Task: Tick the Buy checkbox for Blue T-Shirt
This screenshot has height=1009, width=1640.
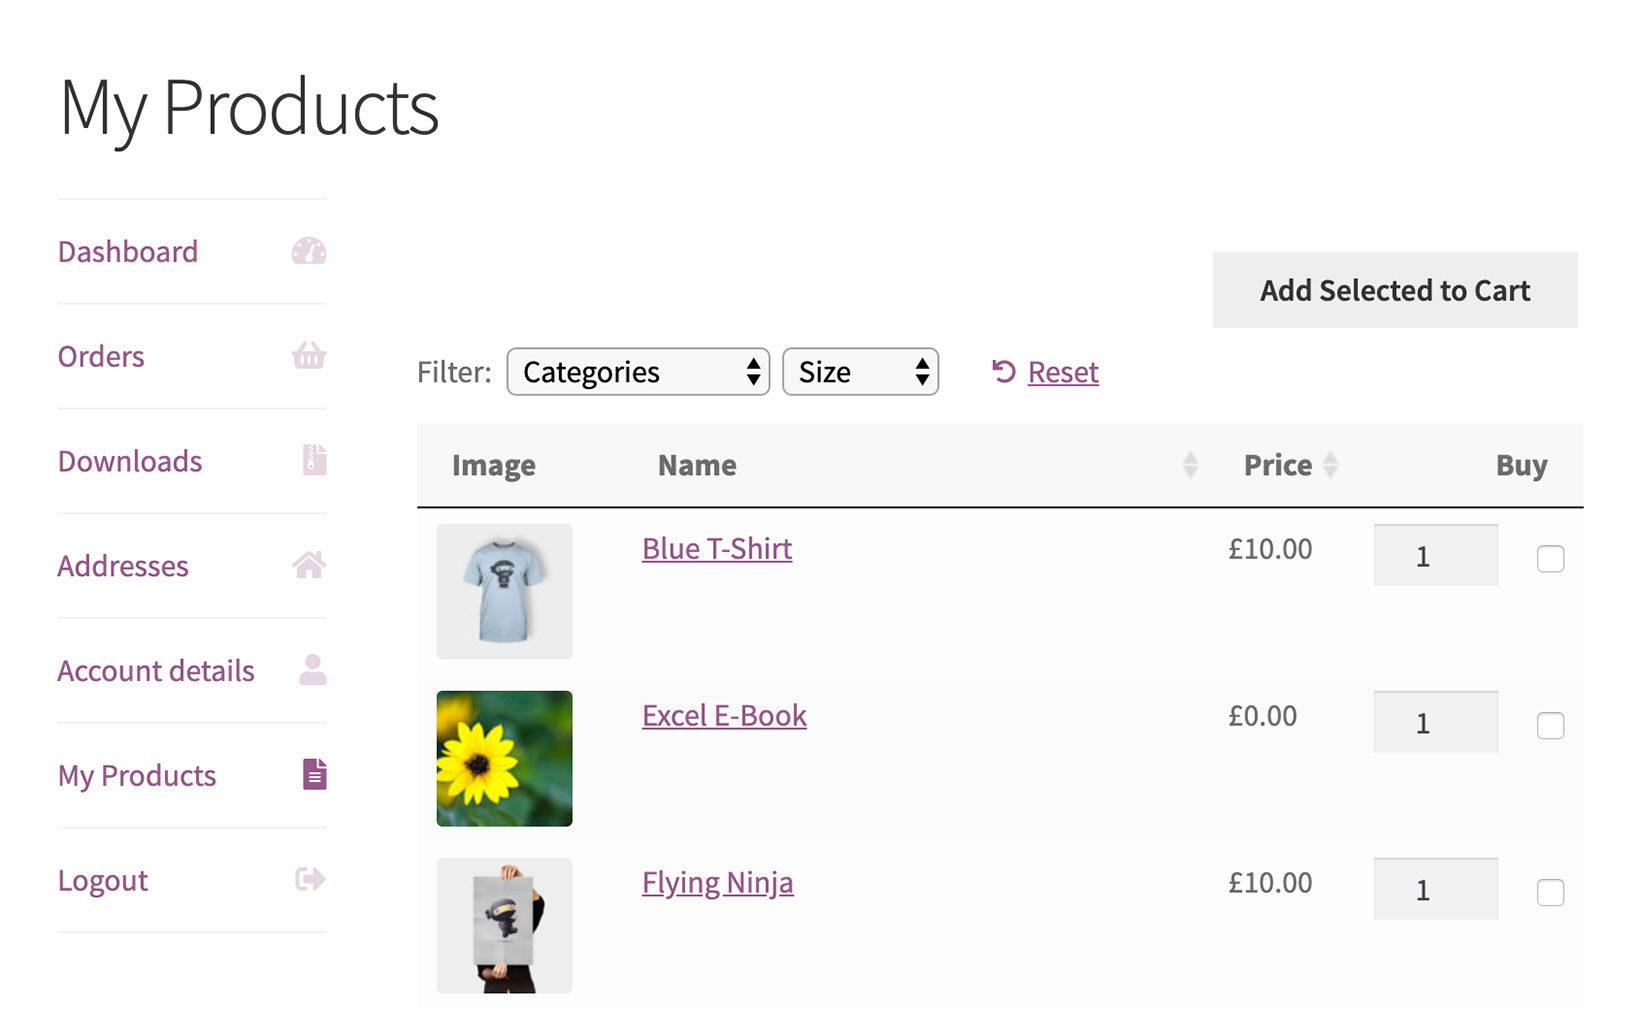Action: 1549,560
